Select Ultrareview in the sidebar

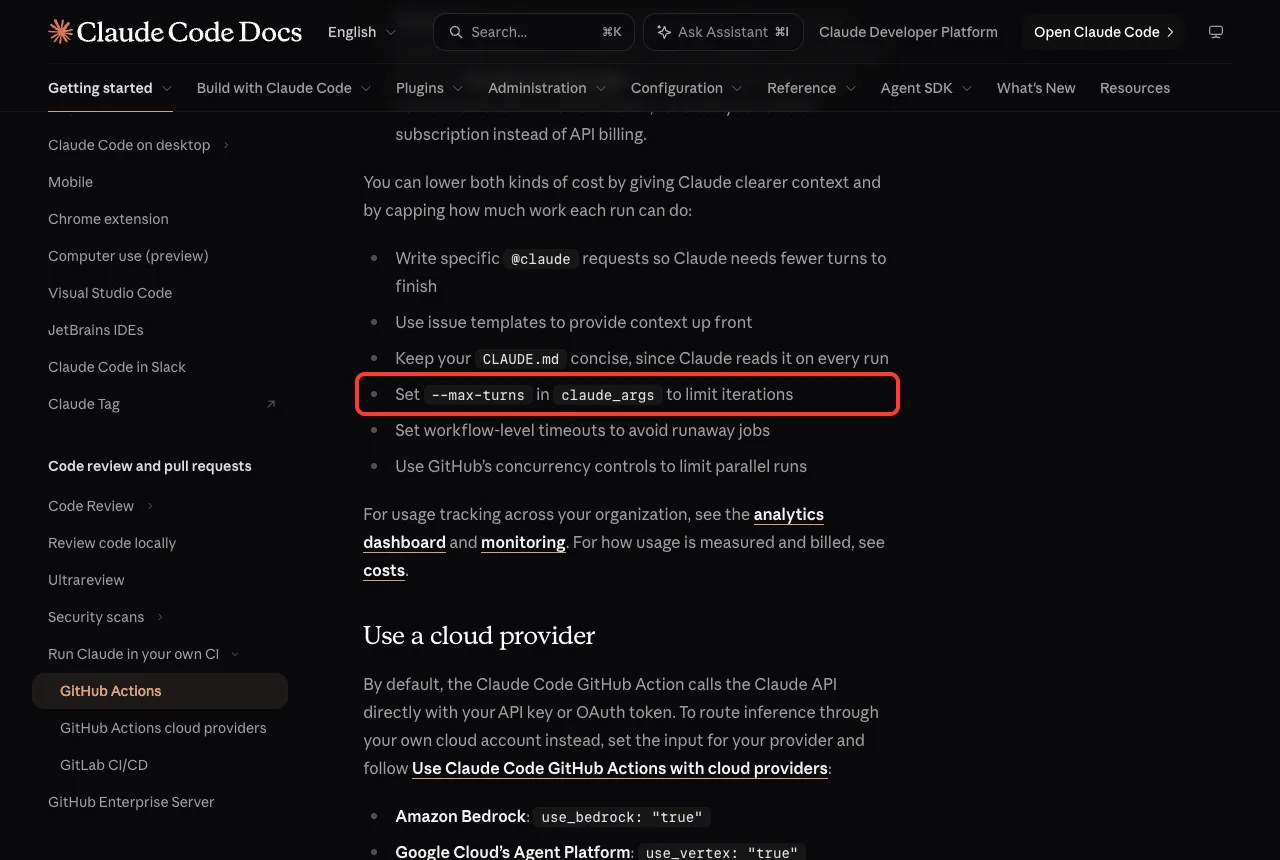[x=86, y=580]
